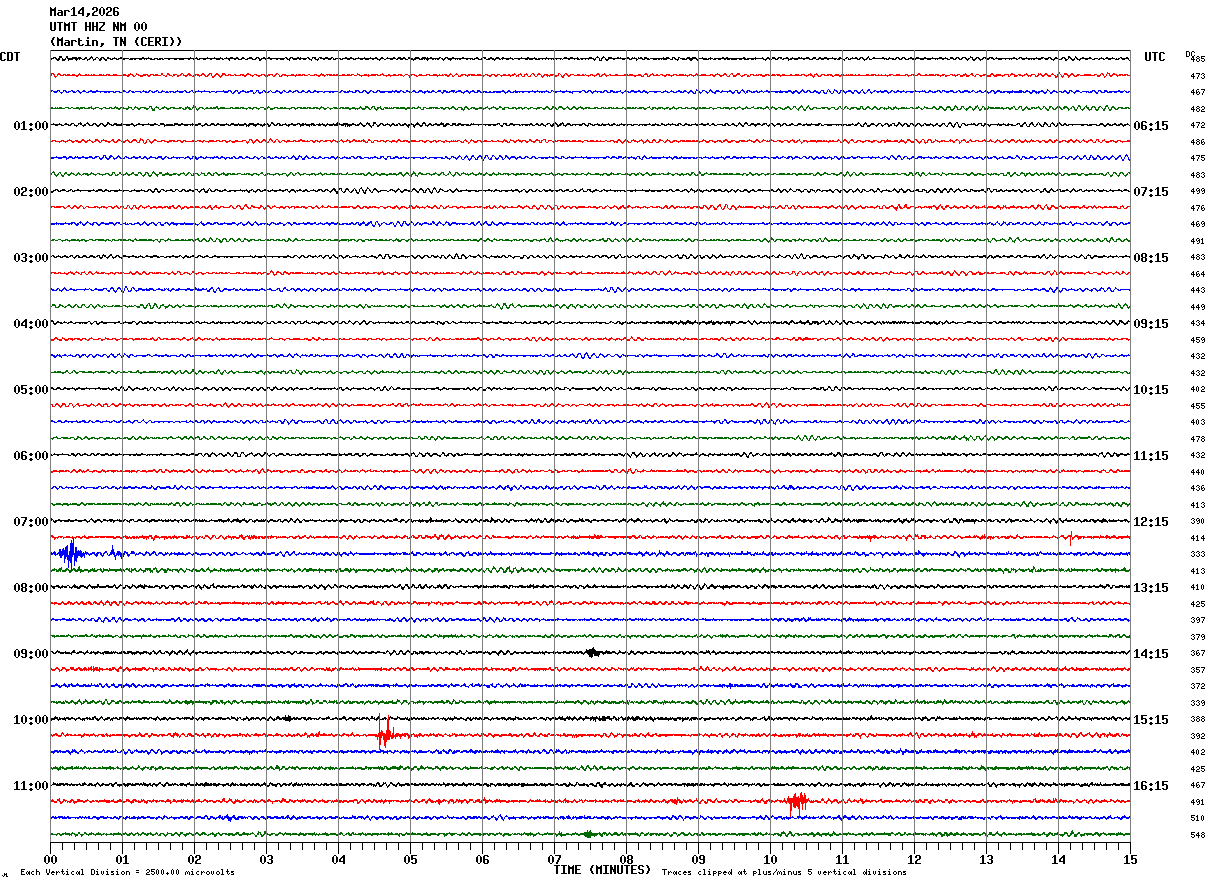Click the 06:15 UTC row label
The height and width of the screenshot is (886, 1210).
(1151, 126)
